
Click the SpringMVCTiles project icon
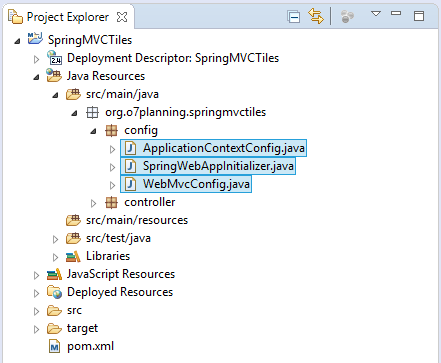point(35,39)
